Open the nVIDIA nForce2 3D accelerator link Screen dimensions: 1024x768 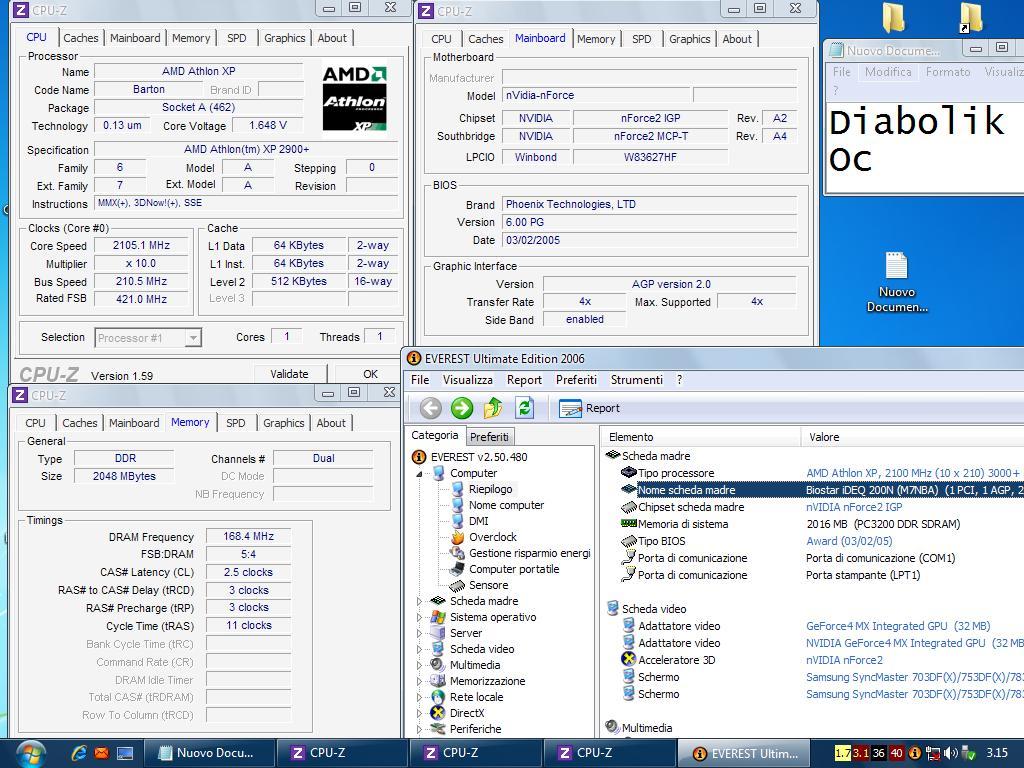(x=844, y=660)
